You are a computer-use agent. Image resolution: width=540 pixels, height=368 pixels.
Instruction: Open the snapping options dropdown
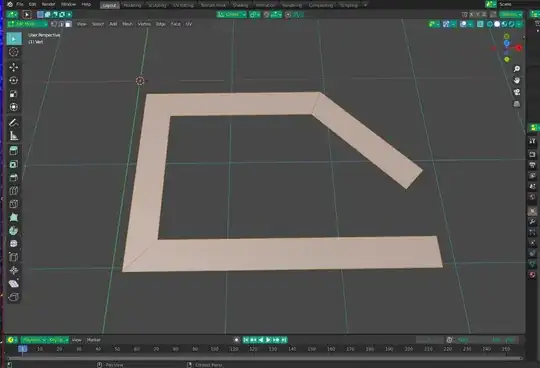tap(276, 14)
